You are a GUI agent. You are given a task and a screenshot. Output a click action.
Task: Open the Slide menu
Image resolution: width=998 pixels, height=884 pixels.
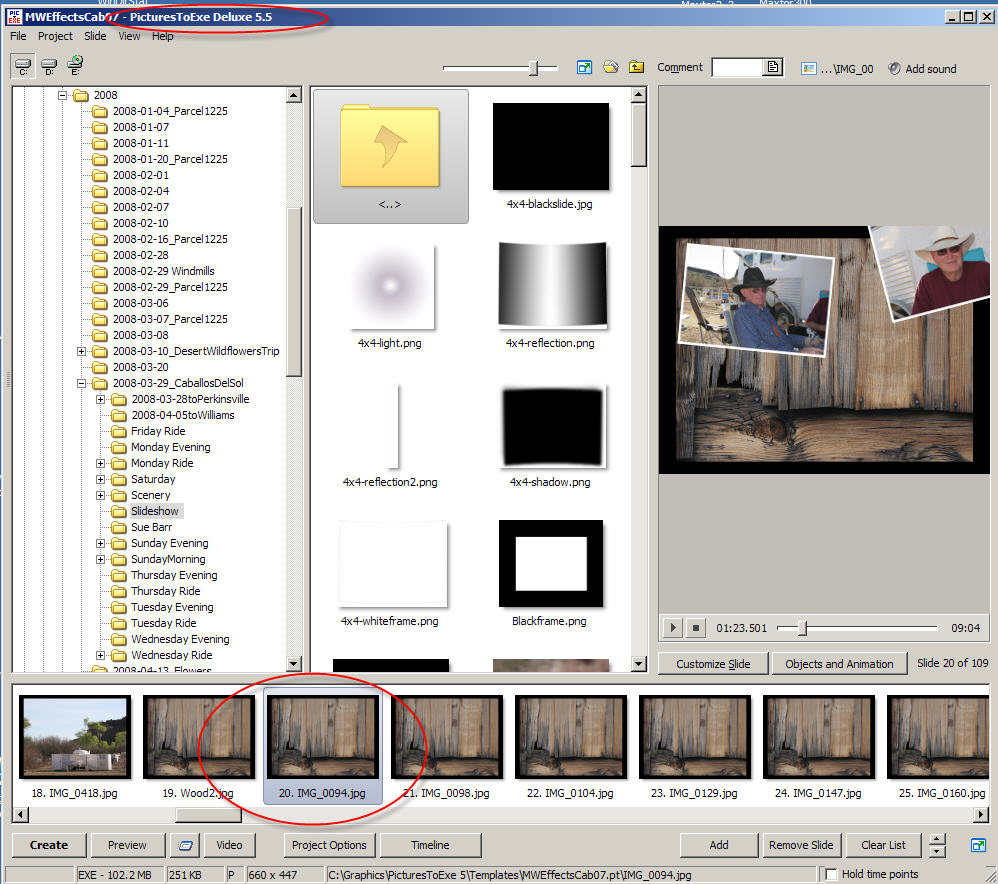tap(95, 36)
